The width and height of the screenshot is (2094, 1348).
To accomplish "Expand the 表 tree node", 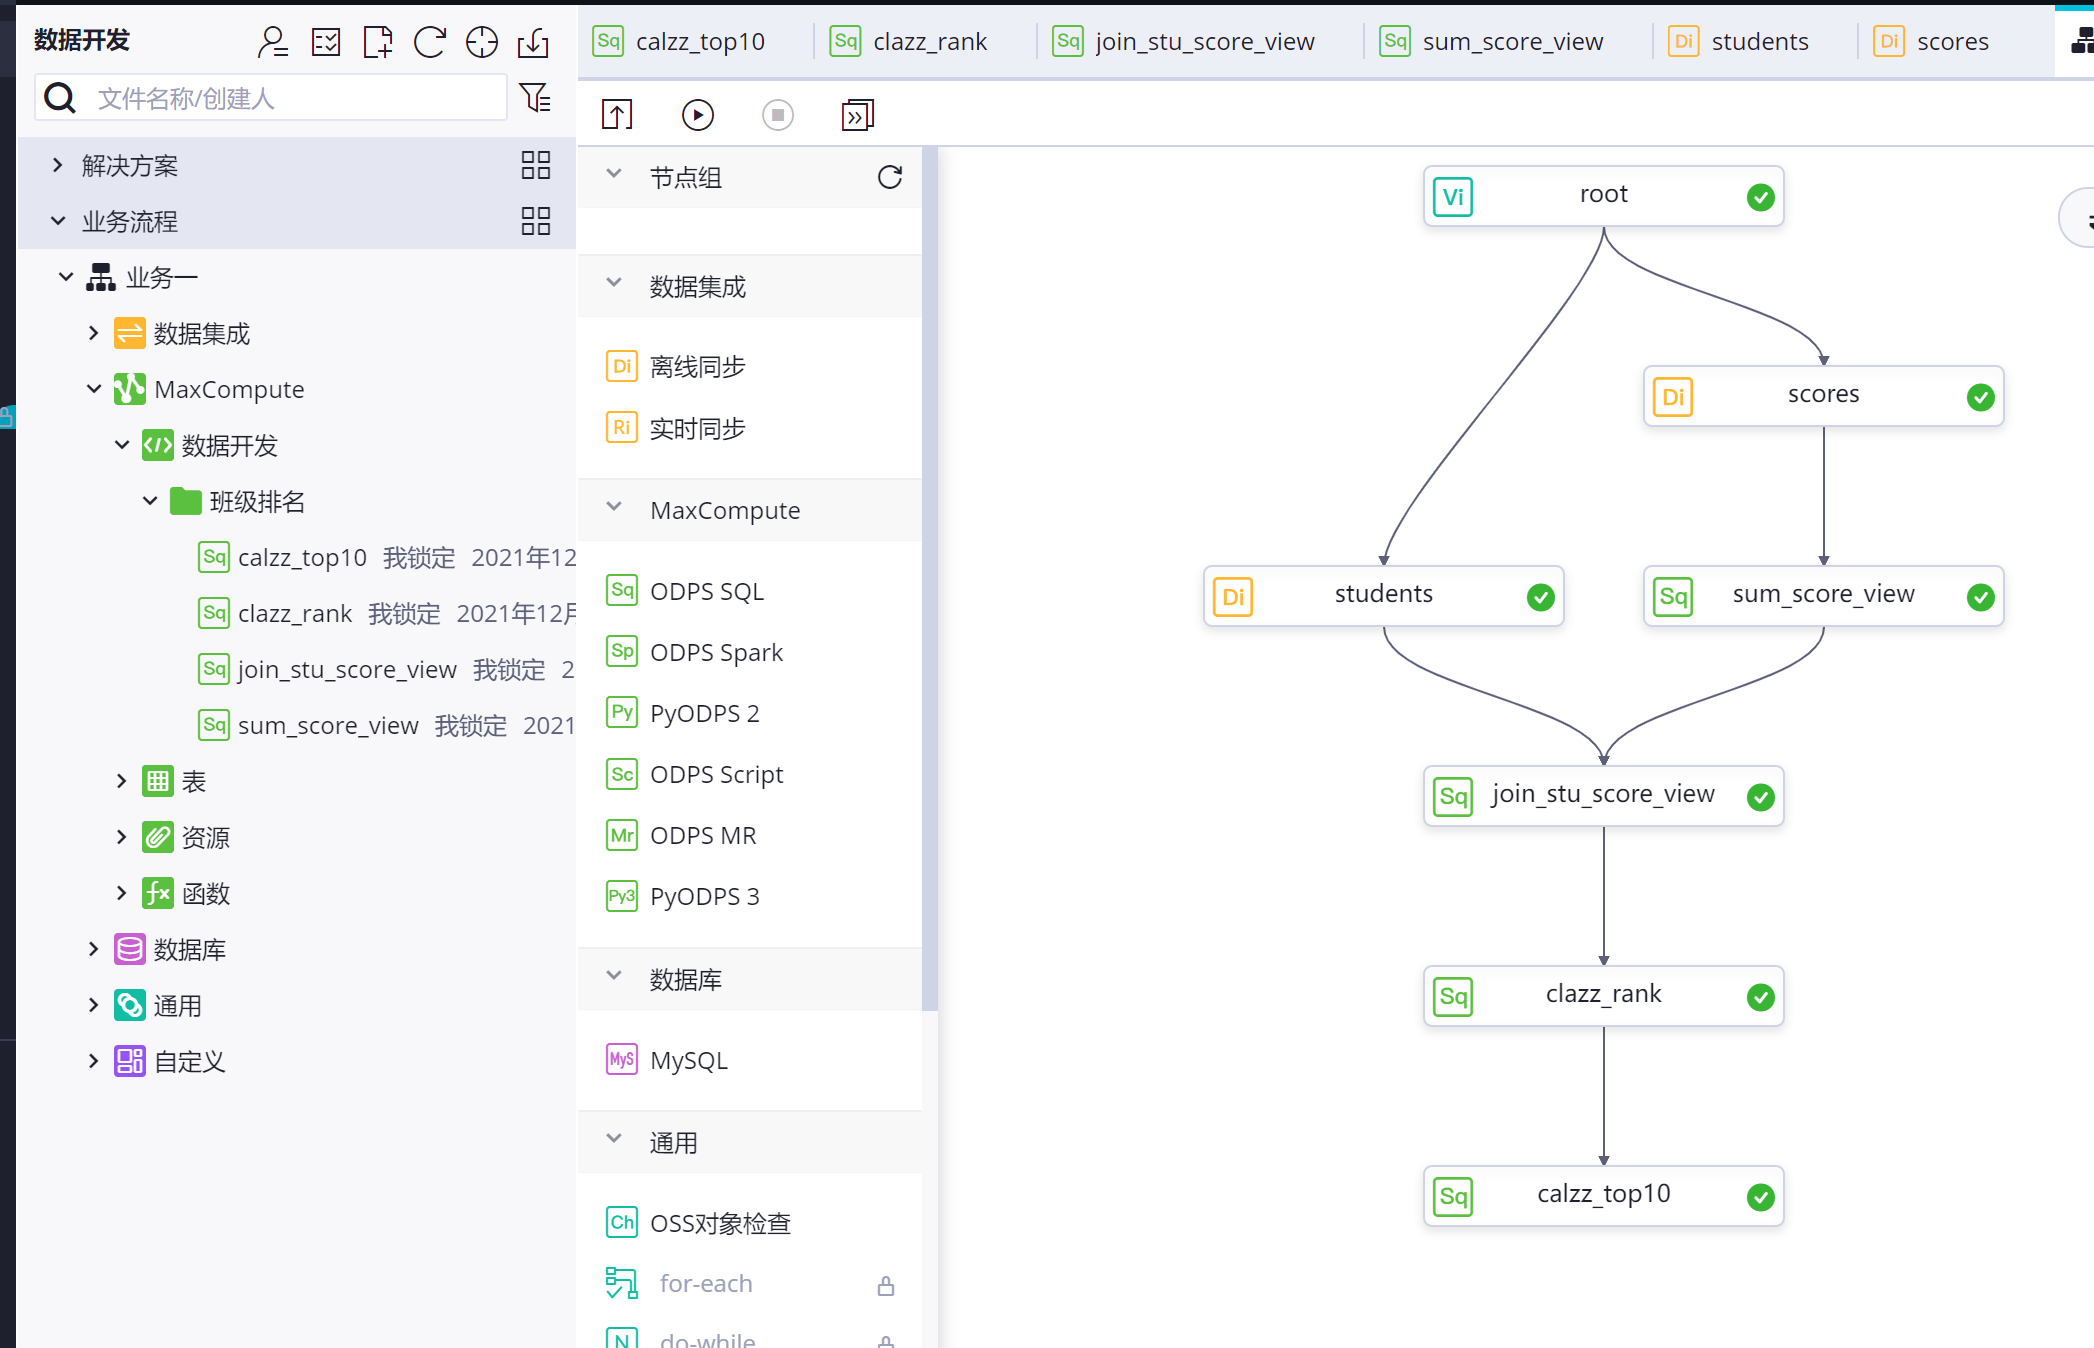I will [122, 781].
